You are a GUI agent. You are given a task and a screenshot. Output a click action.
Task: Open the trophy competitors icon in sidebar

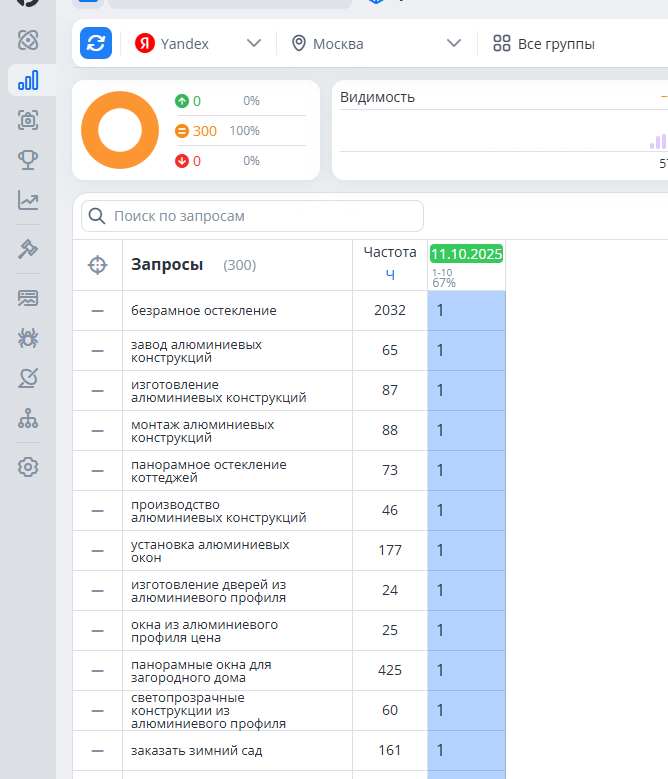(x=28, y=160)
